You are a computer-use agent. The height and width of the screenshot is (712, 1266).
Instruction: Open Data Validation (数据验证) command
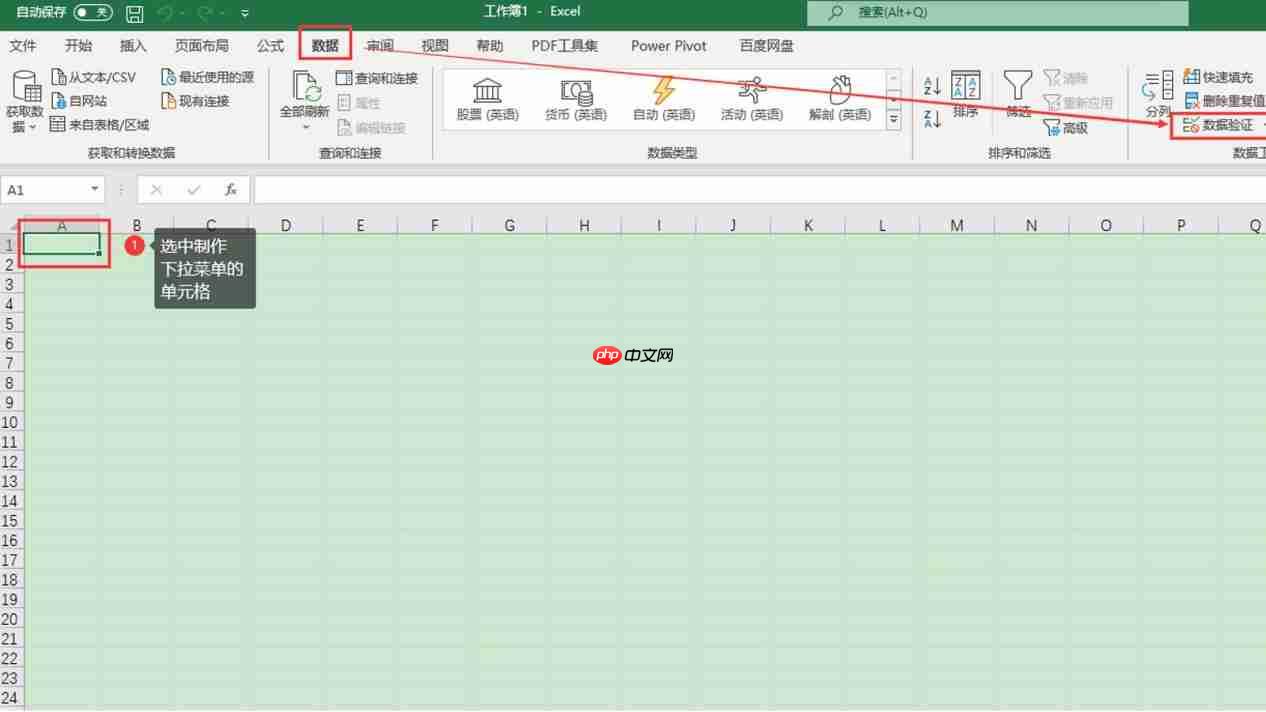(1218, 125)
